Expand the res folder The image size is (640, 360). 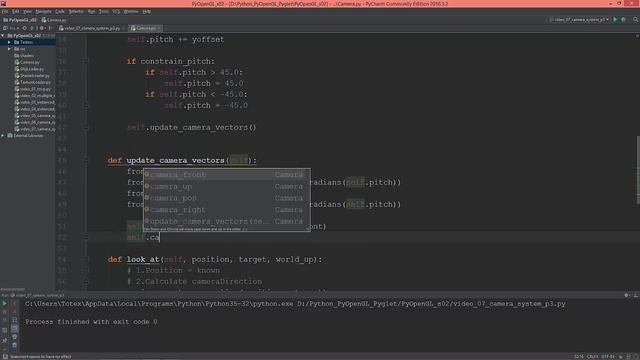(x=9, y=49)
